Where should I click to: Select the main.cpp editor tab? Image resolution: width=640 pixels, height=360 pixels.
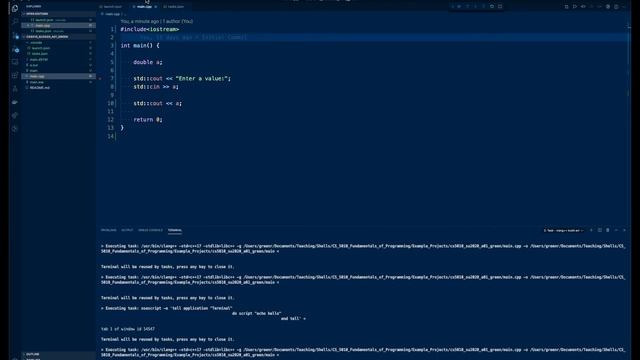point(144,7)
